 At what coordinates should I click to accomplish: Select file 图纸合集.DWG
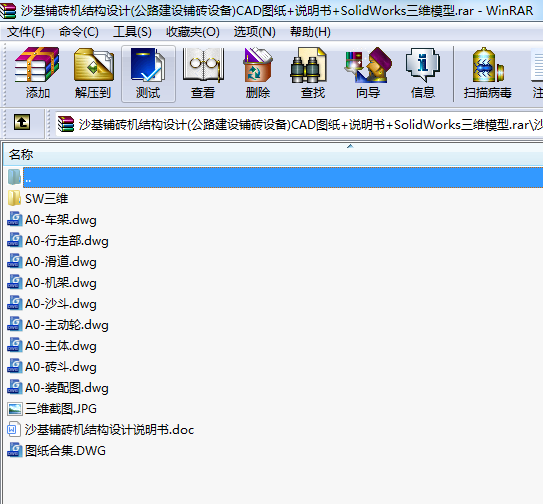[x=65, y=451]
